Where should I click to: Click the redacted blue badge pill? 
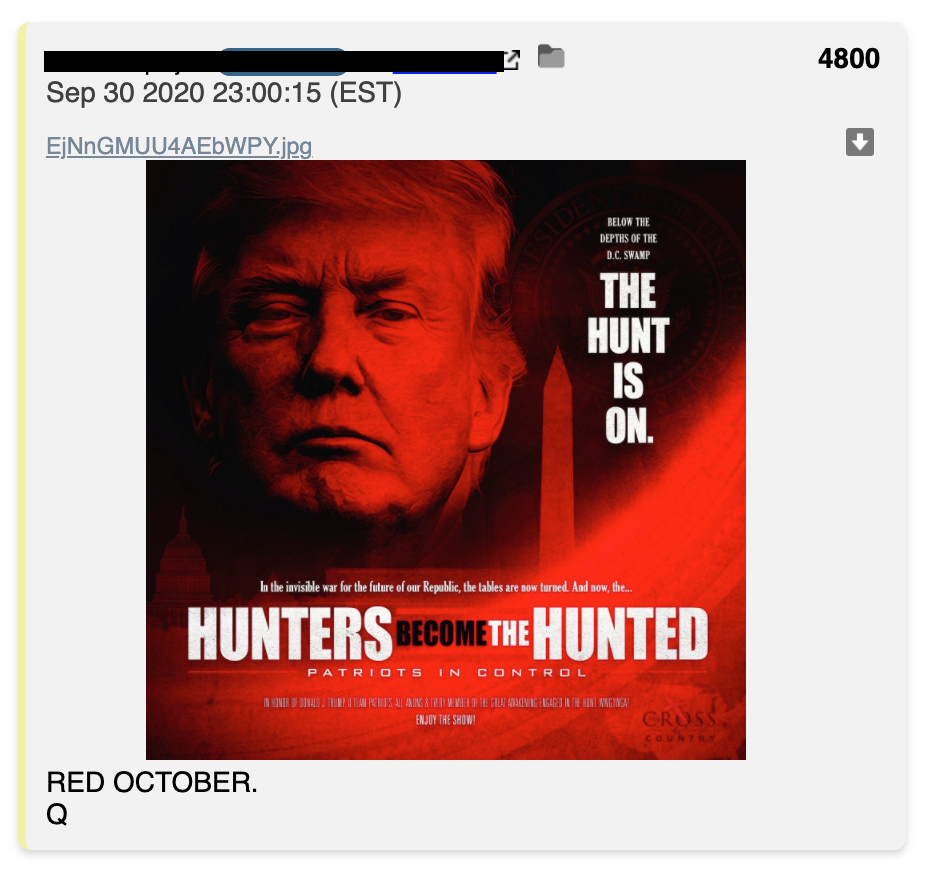(283, 62)
